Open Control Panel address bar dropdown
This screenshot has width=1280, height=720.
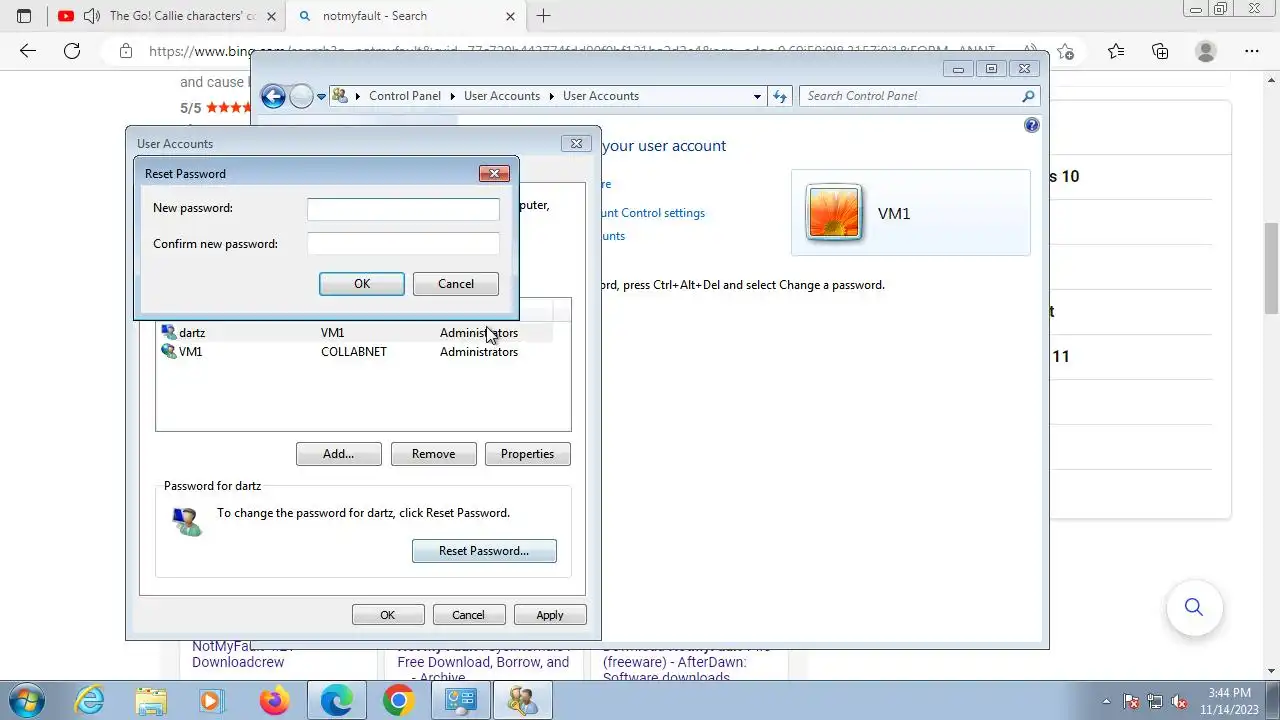point(757,97)
